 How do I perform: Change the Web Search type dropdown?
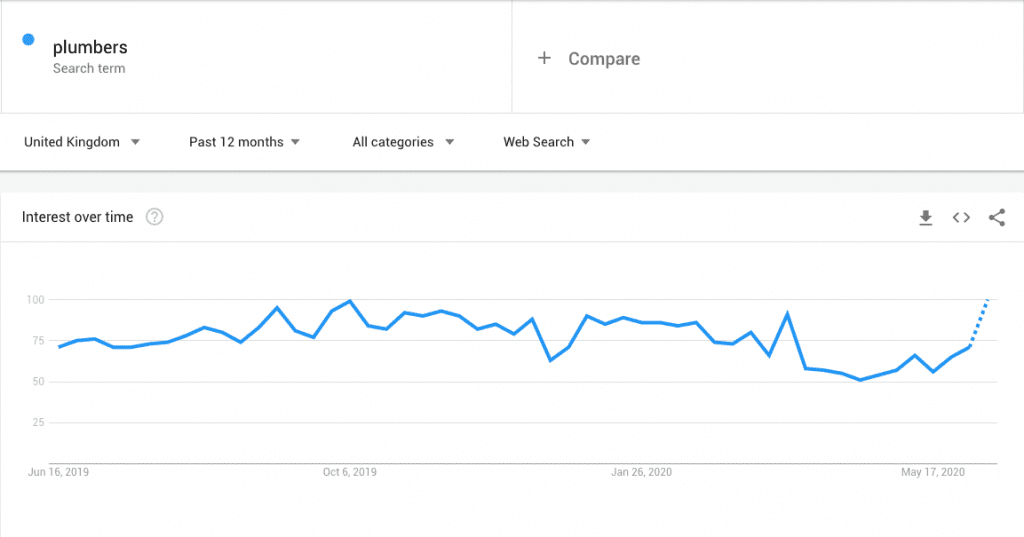(x=546, y=142)
